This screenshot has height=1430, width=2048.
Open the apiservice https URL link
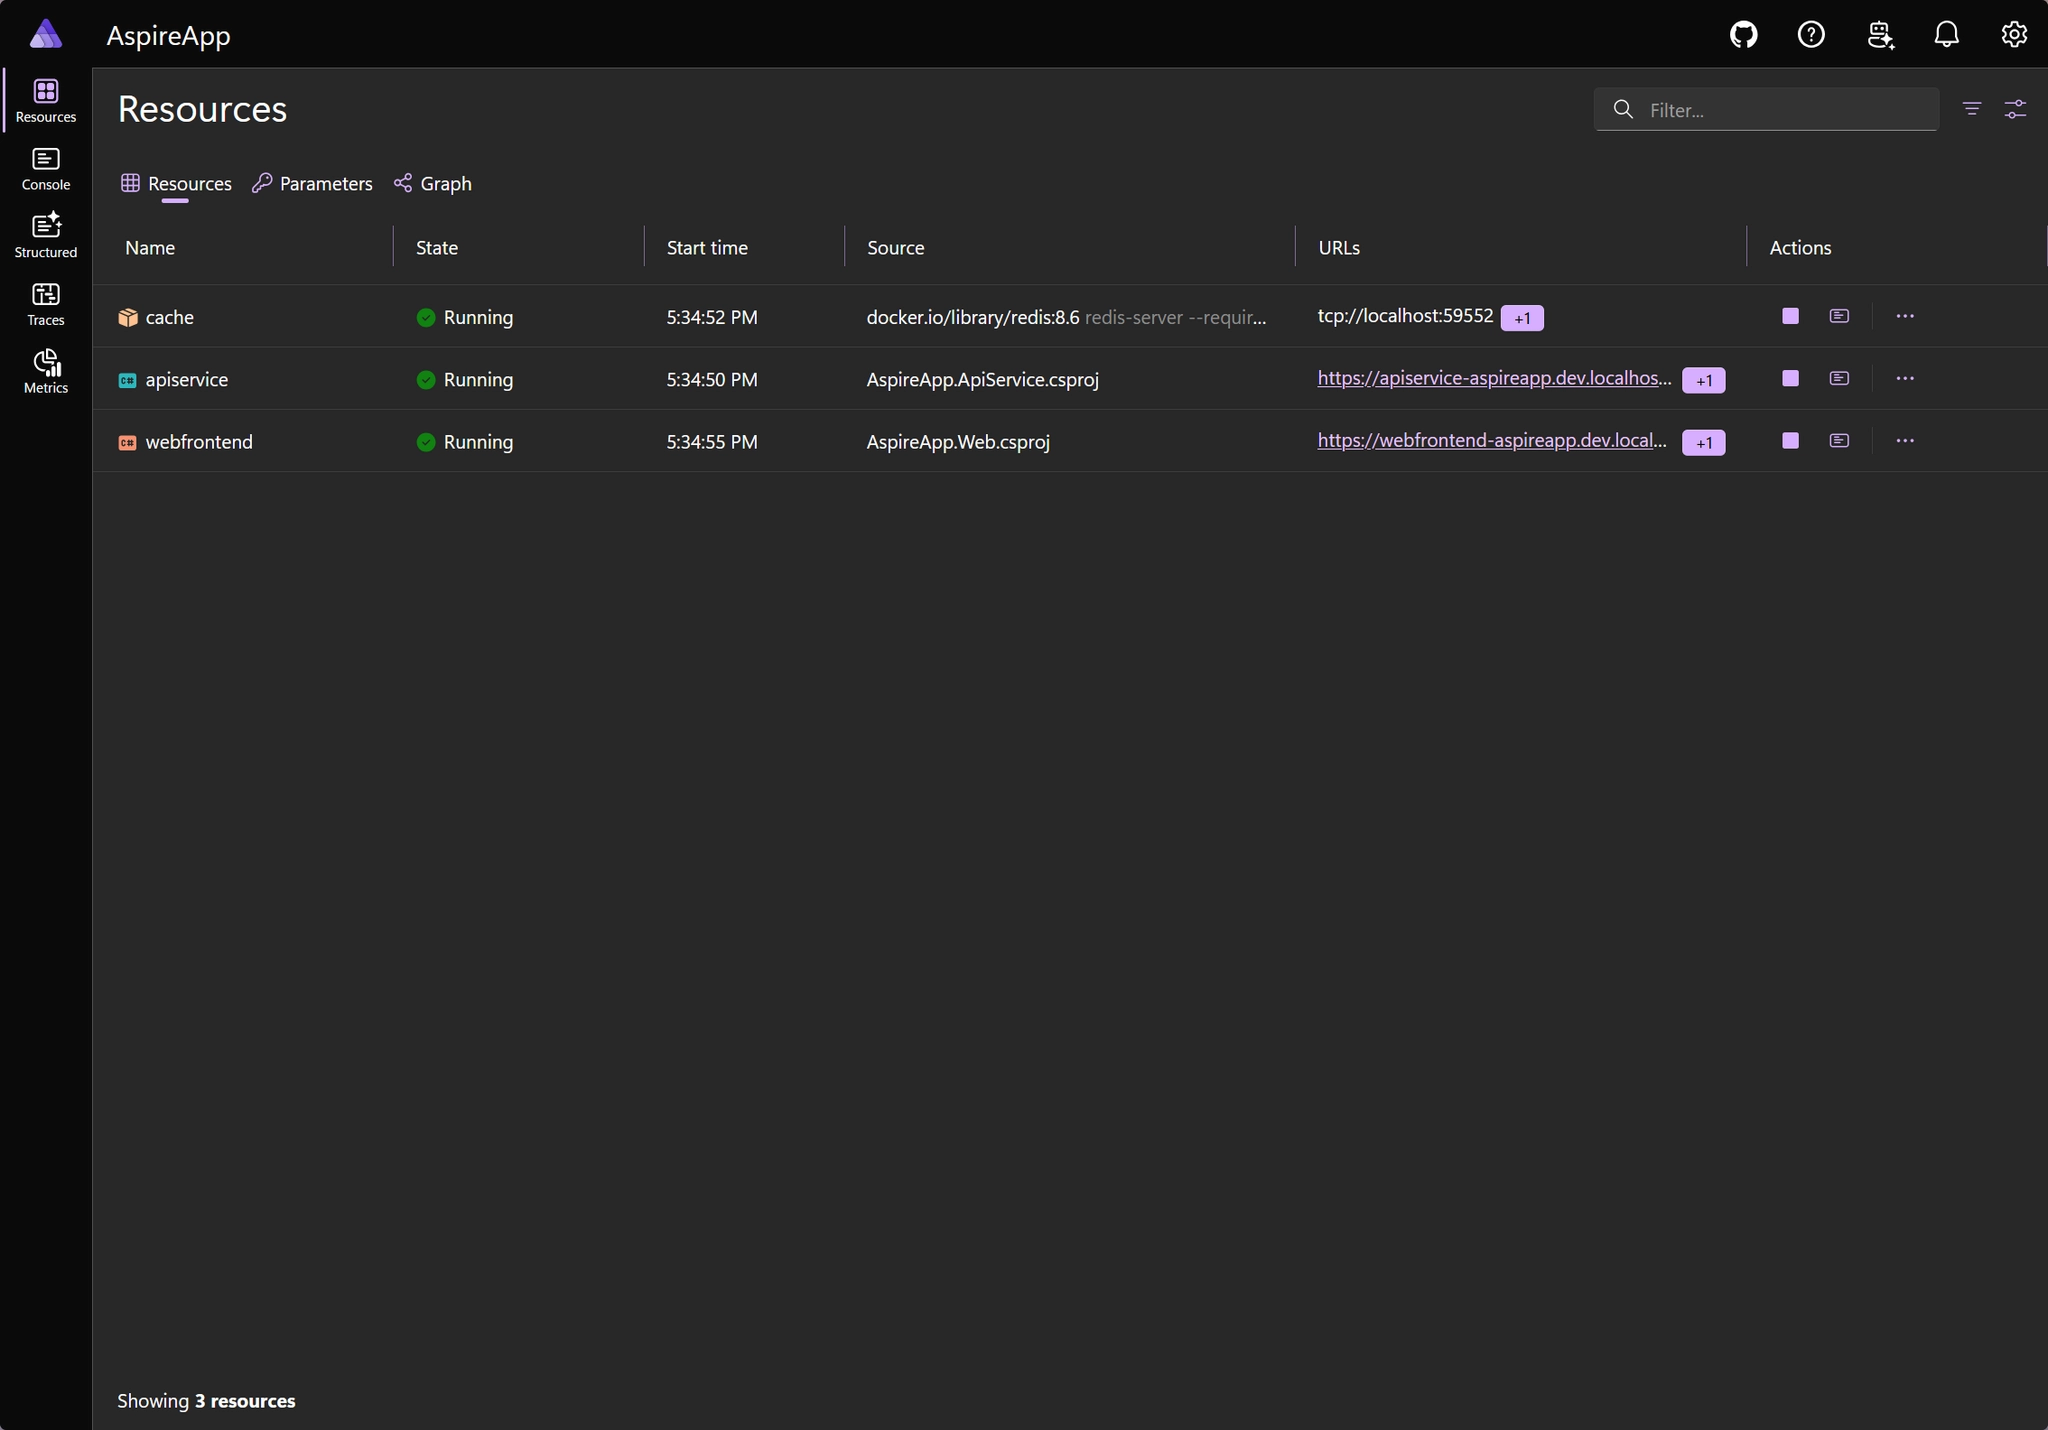pos(1494,378)
